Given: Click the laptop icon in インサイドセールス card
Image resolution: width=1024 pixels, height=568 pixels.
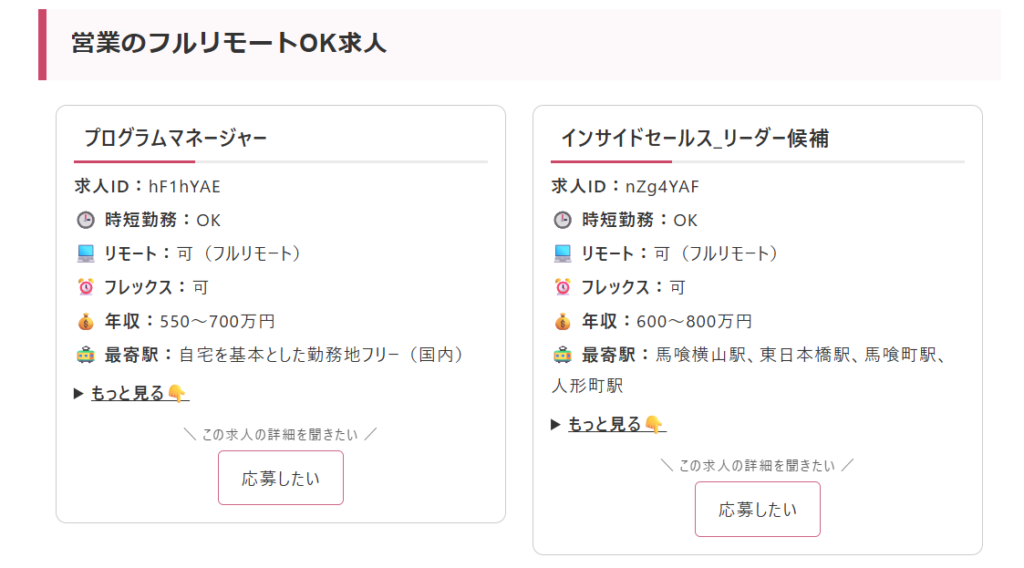Looking at the screenshot, I should tap(562, 254).
